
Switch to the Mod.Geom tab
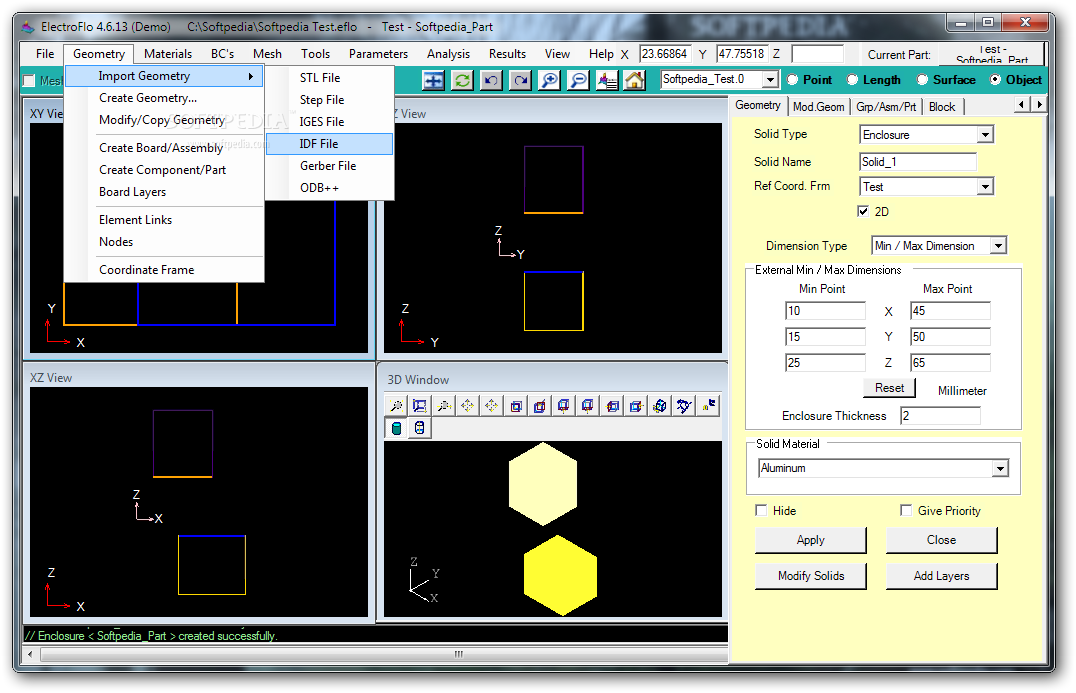[818, 106]
